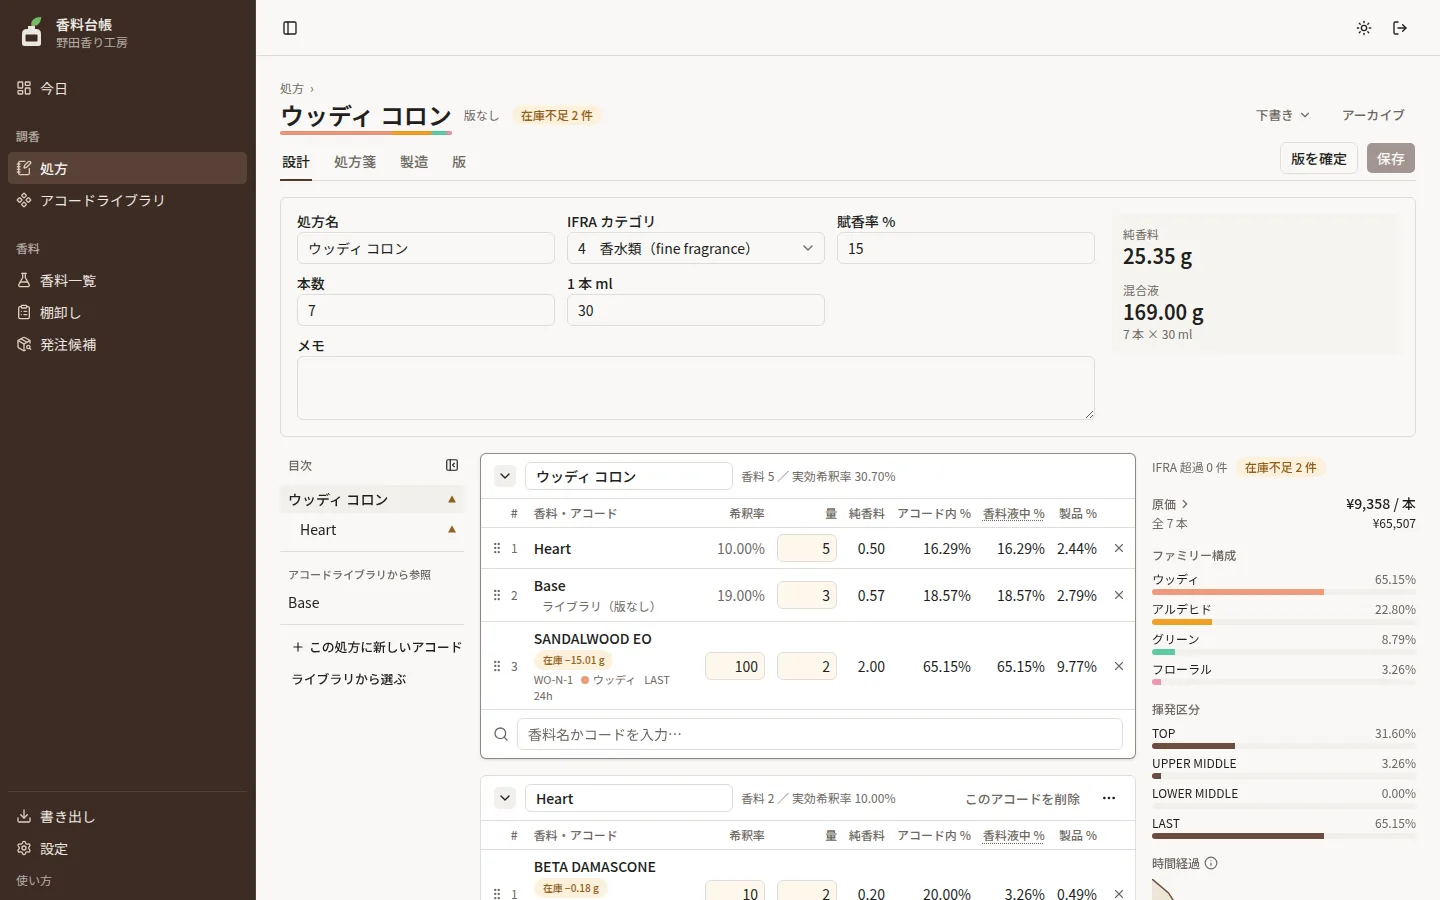
Task: Click 処方 breadcrumb link
Action: (x=292, y=89)
